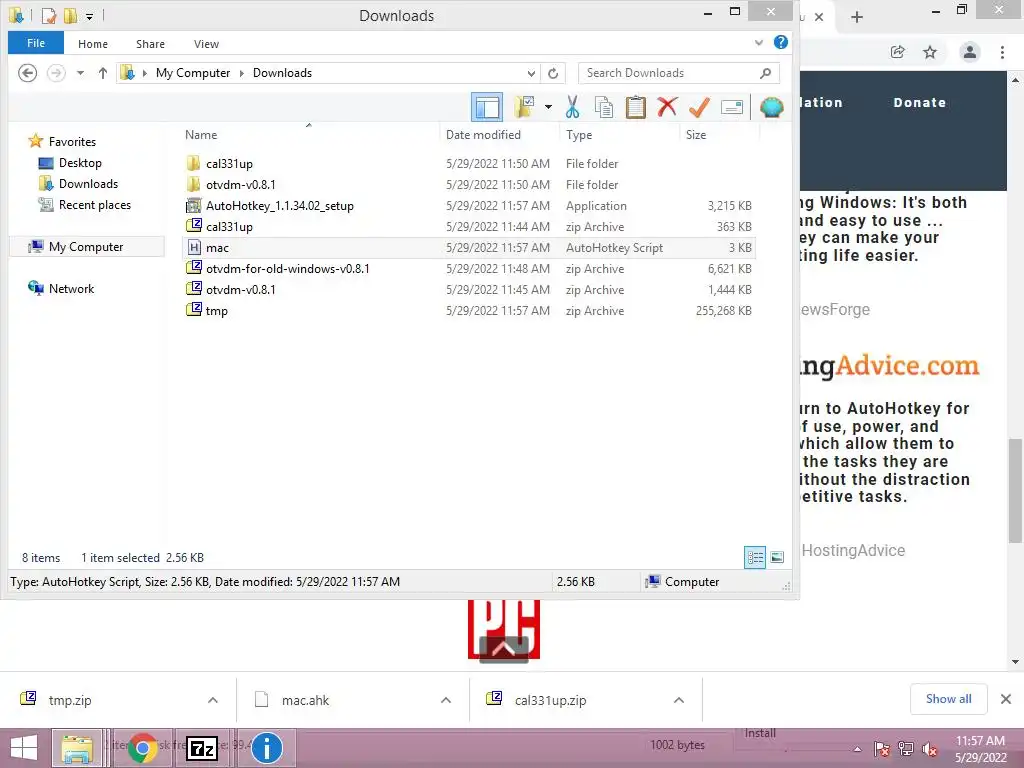Select My Computer in navigation pane
The width and height of the screenshot is (1024, 768).
[x=86, y=247]
